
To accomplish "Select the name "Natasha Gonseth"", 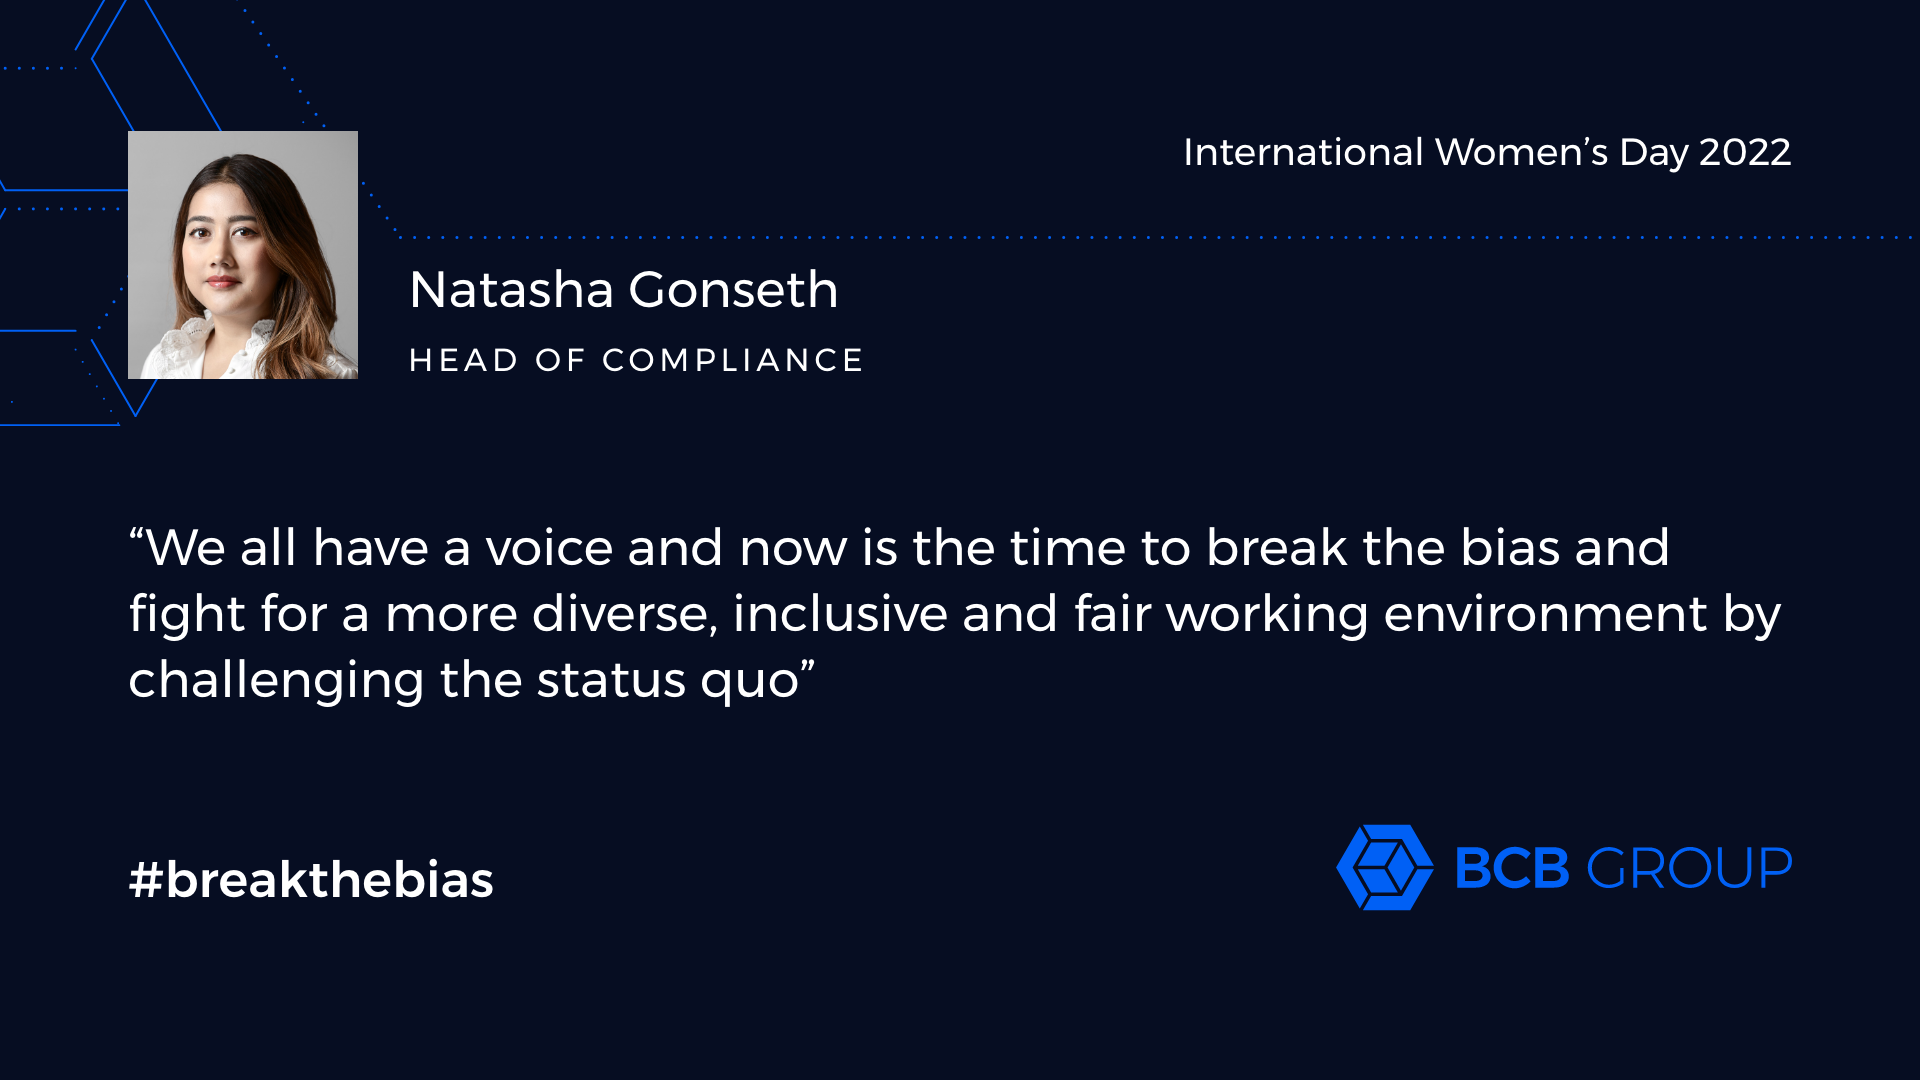I will pyautogui.click(x=624, y=290).
